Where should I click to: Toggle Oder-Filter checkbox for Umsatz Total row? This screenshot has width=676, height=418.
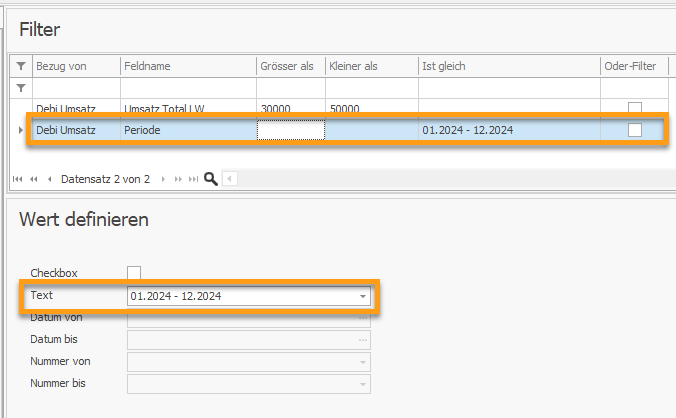(x=635, y=107)
